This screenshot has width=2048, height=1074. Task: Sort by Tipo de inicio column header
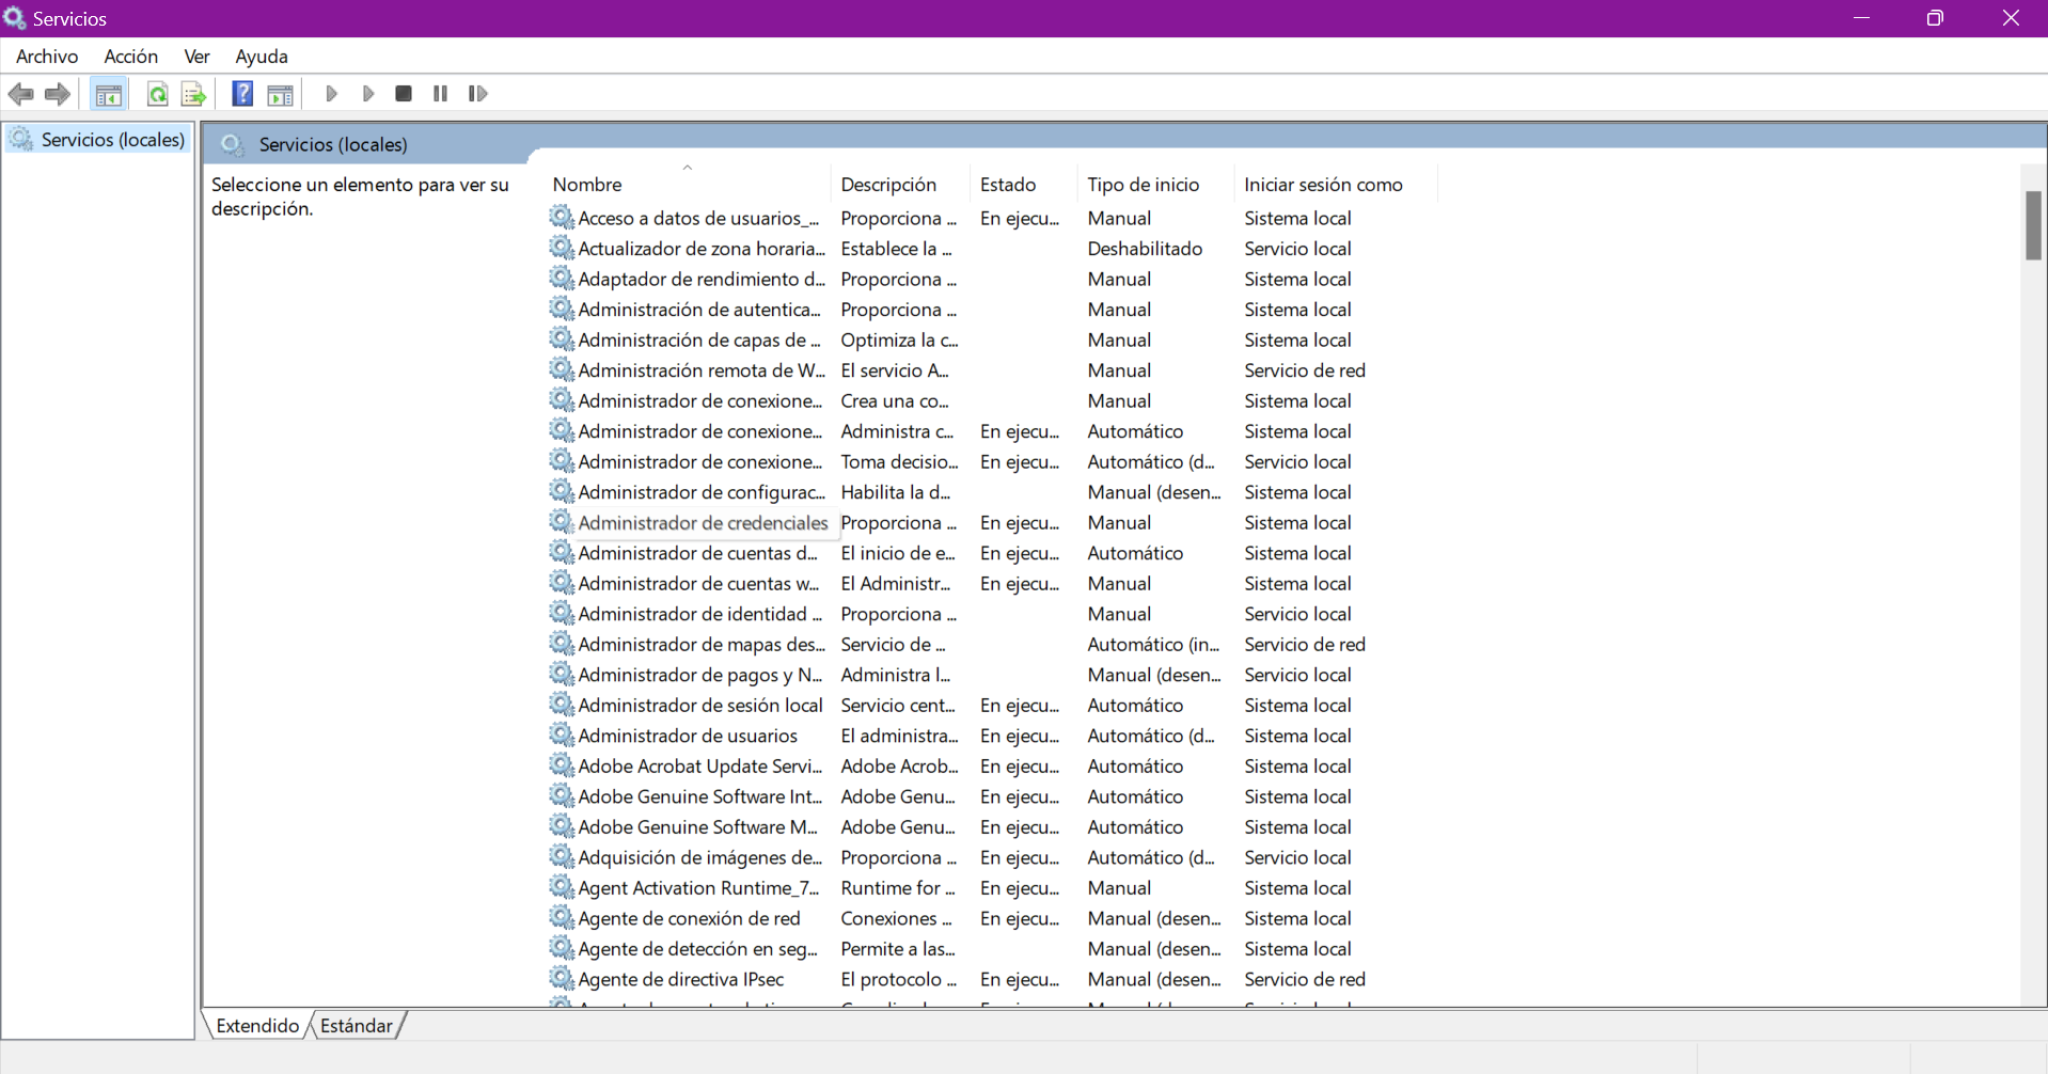point(1156,184)
